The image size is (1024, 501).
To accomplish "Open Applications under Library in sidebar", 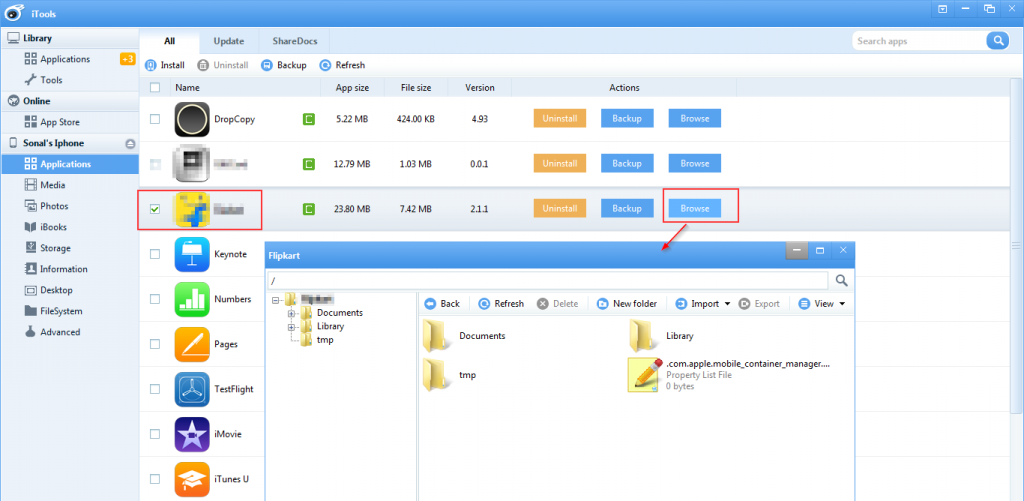I will point(65,59).
